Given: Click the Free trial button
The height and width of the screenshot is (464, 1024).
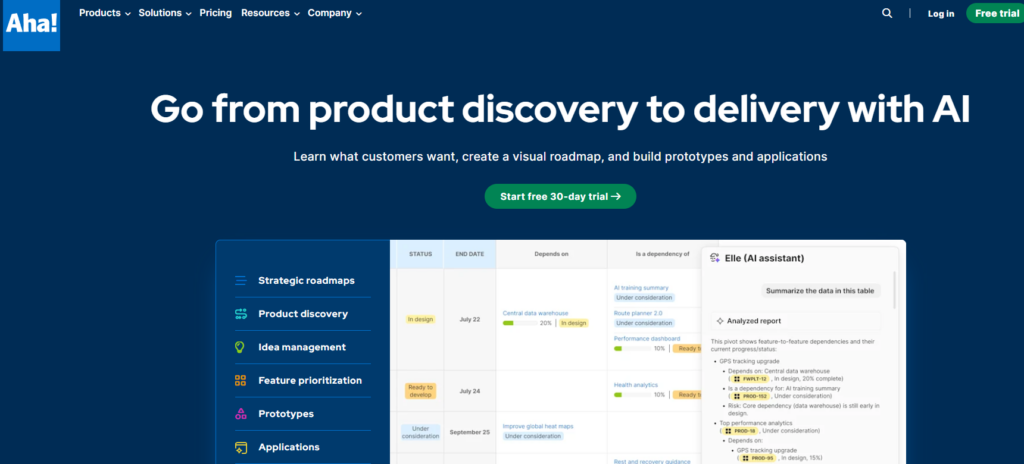Looking at the screenshot, I should point(995,13).
